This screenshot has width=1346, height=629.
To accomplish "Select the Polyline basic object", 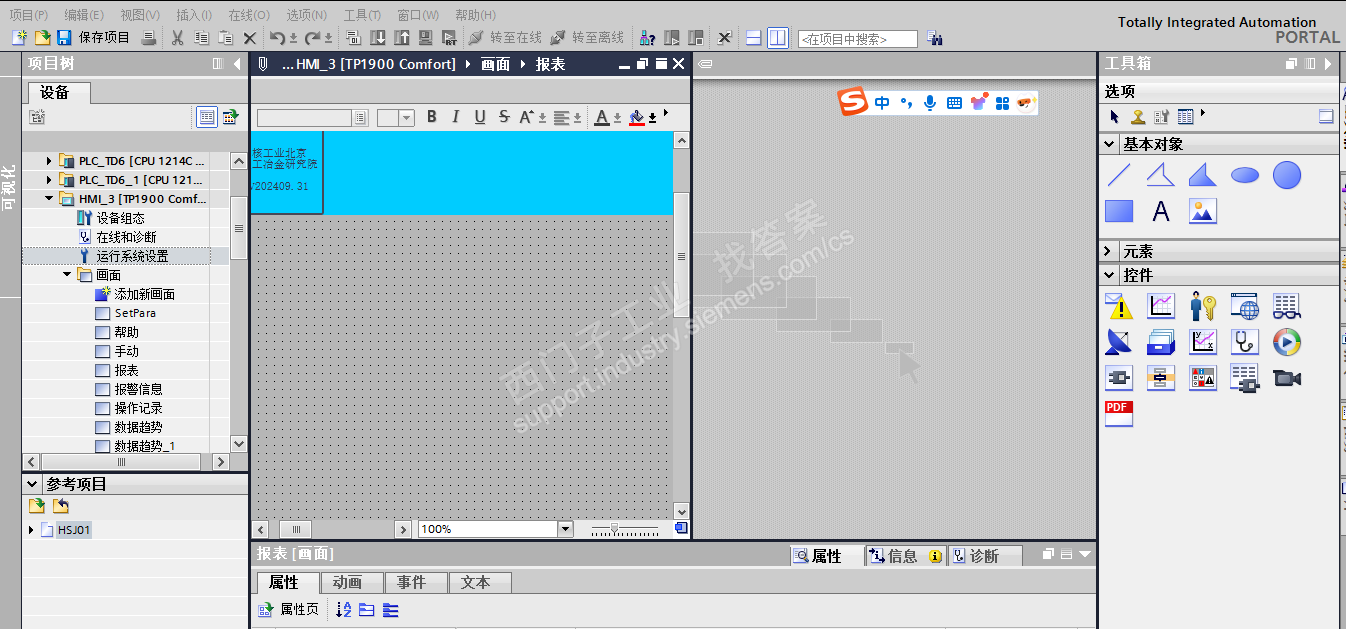I will 1161,176.
